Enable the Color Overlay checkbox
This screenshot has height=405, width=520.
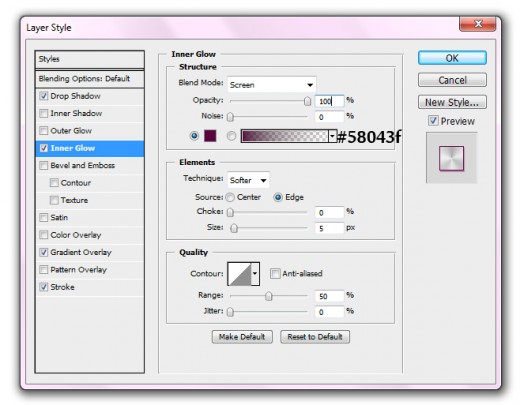pyautogui.click(x=44, y=235)
